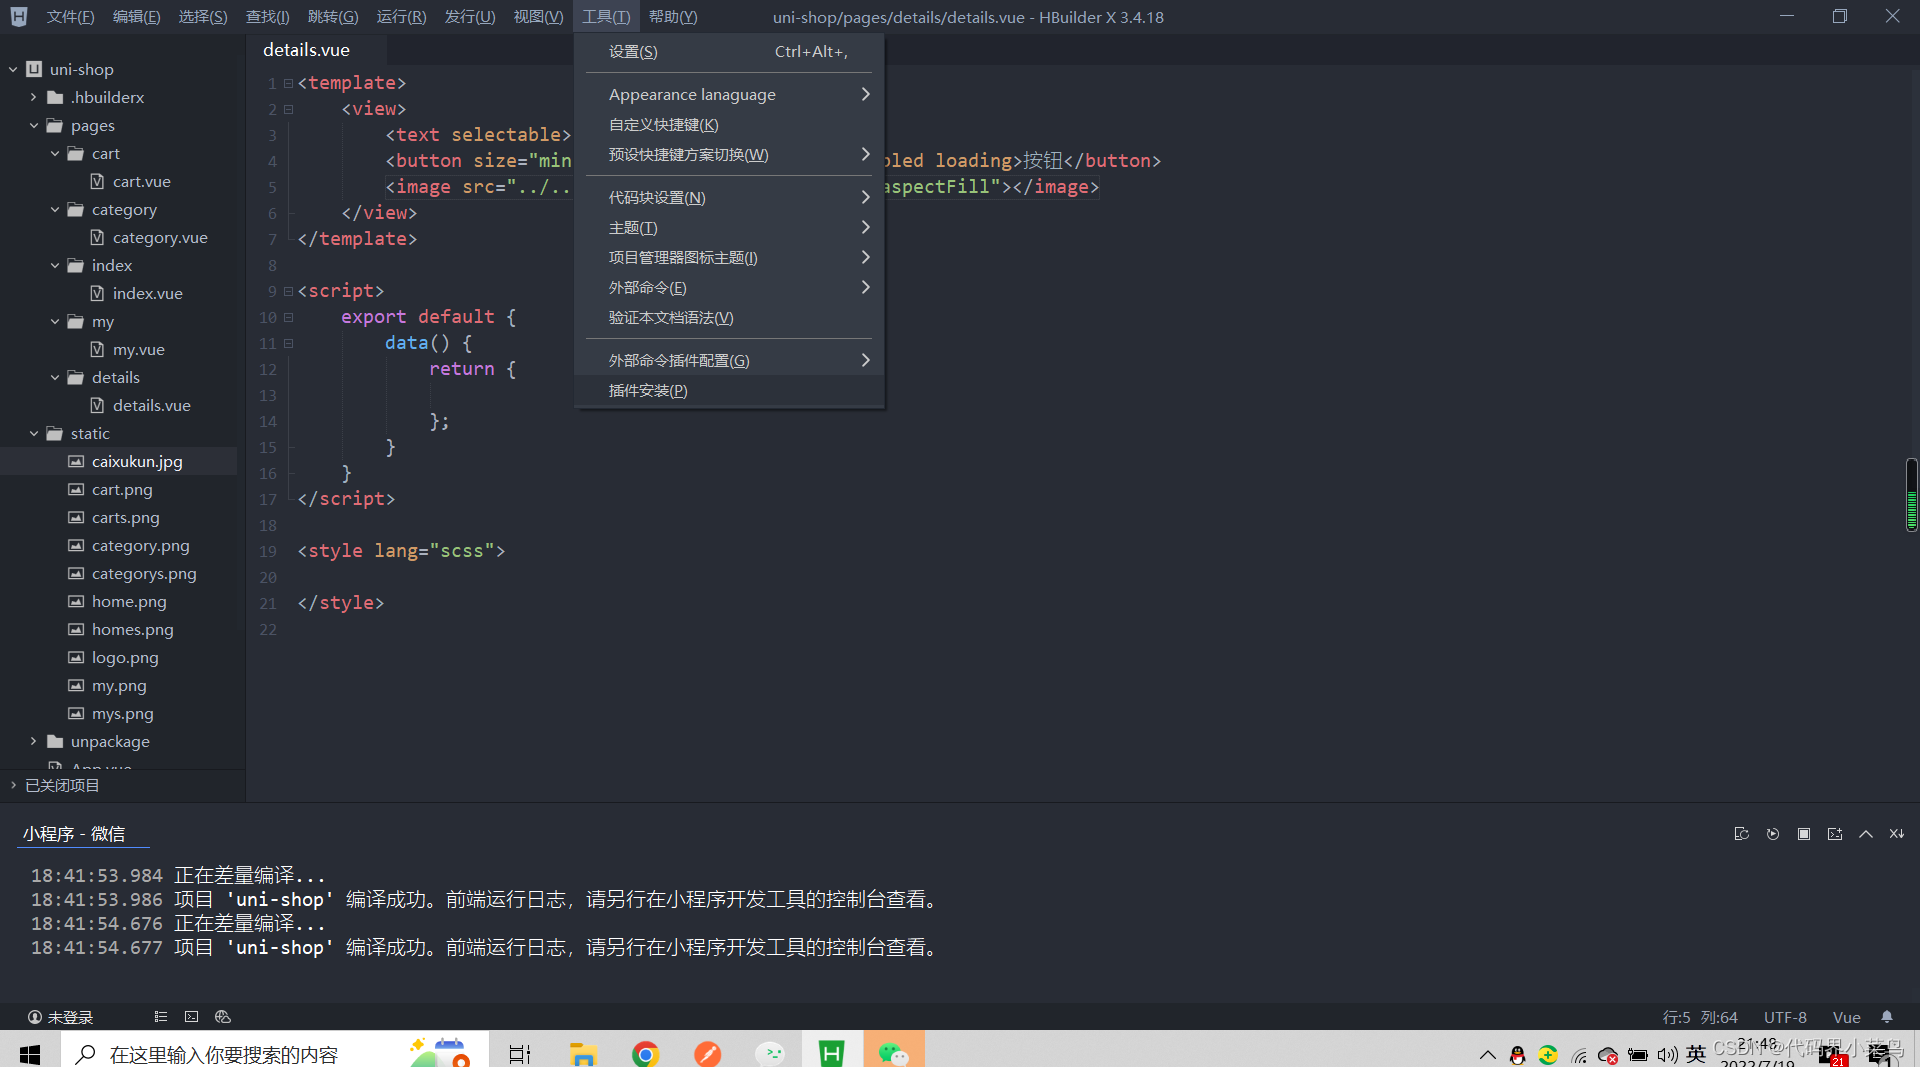Open the Appearance lanaguage submenu
The width and height of the screenshot is (1920, 1067).
pyautogui.click(x=692, y=93)
